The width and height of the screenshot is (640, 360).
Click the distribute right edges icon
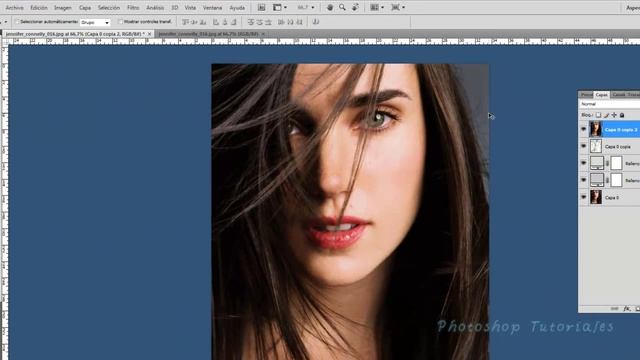pos(299,22)
